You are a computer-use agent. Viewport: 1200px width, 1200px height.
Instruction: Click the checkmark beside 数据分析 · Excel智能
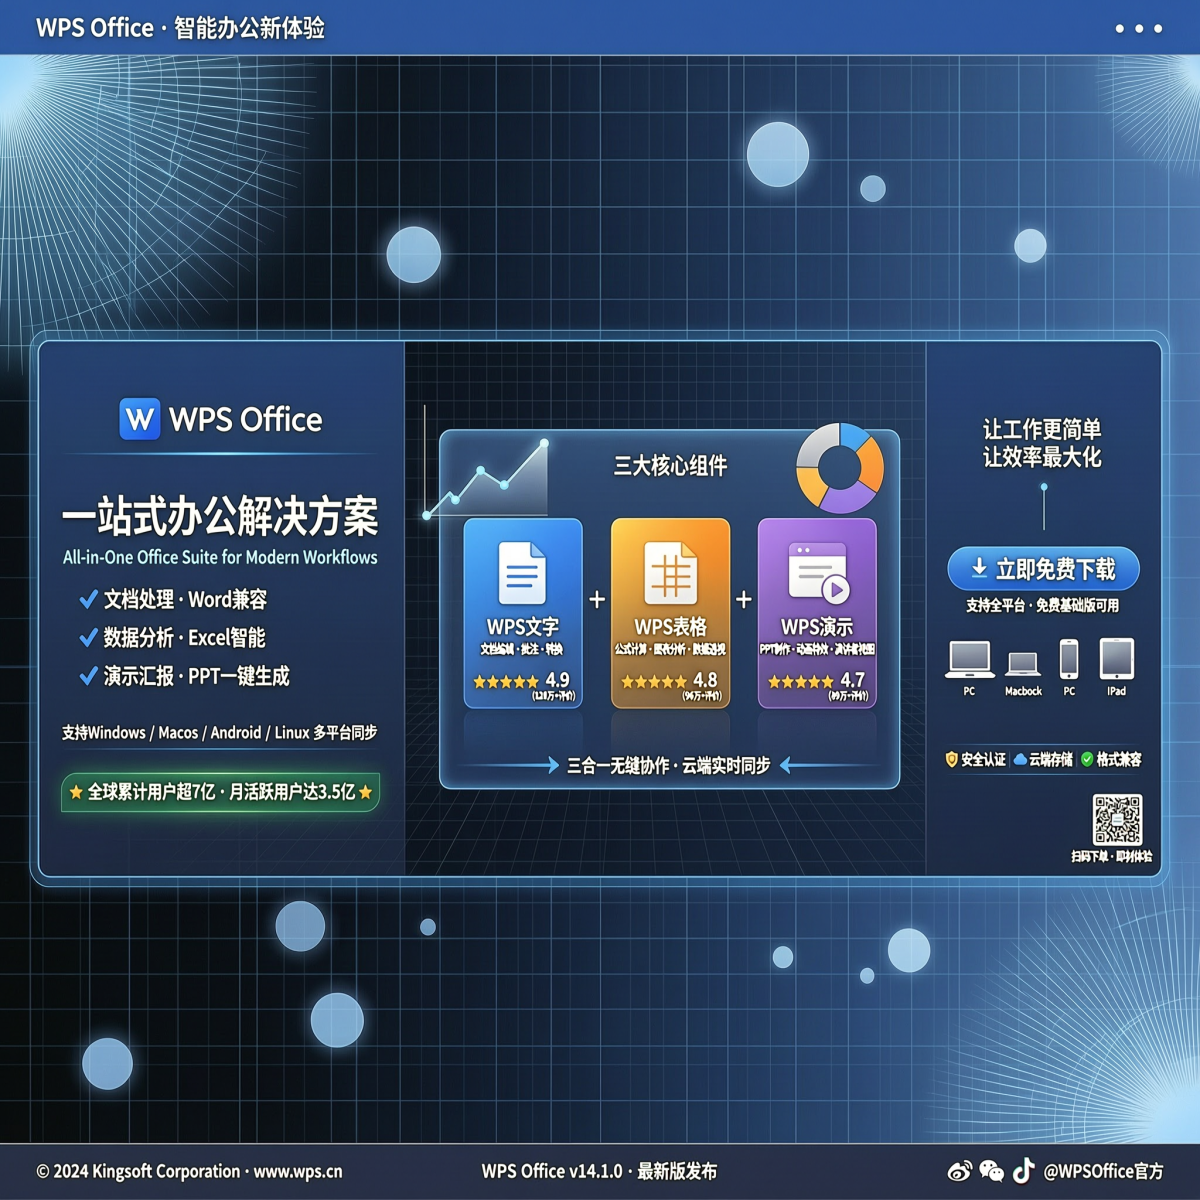point(88,638)
